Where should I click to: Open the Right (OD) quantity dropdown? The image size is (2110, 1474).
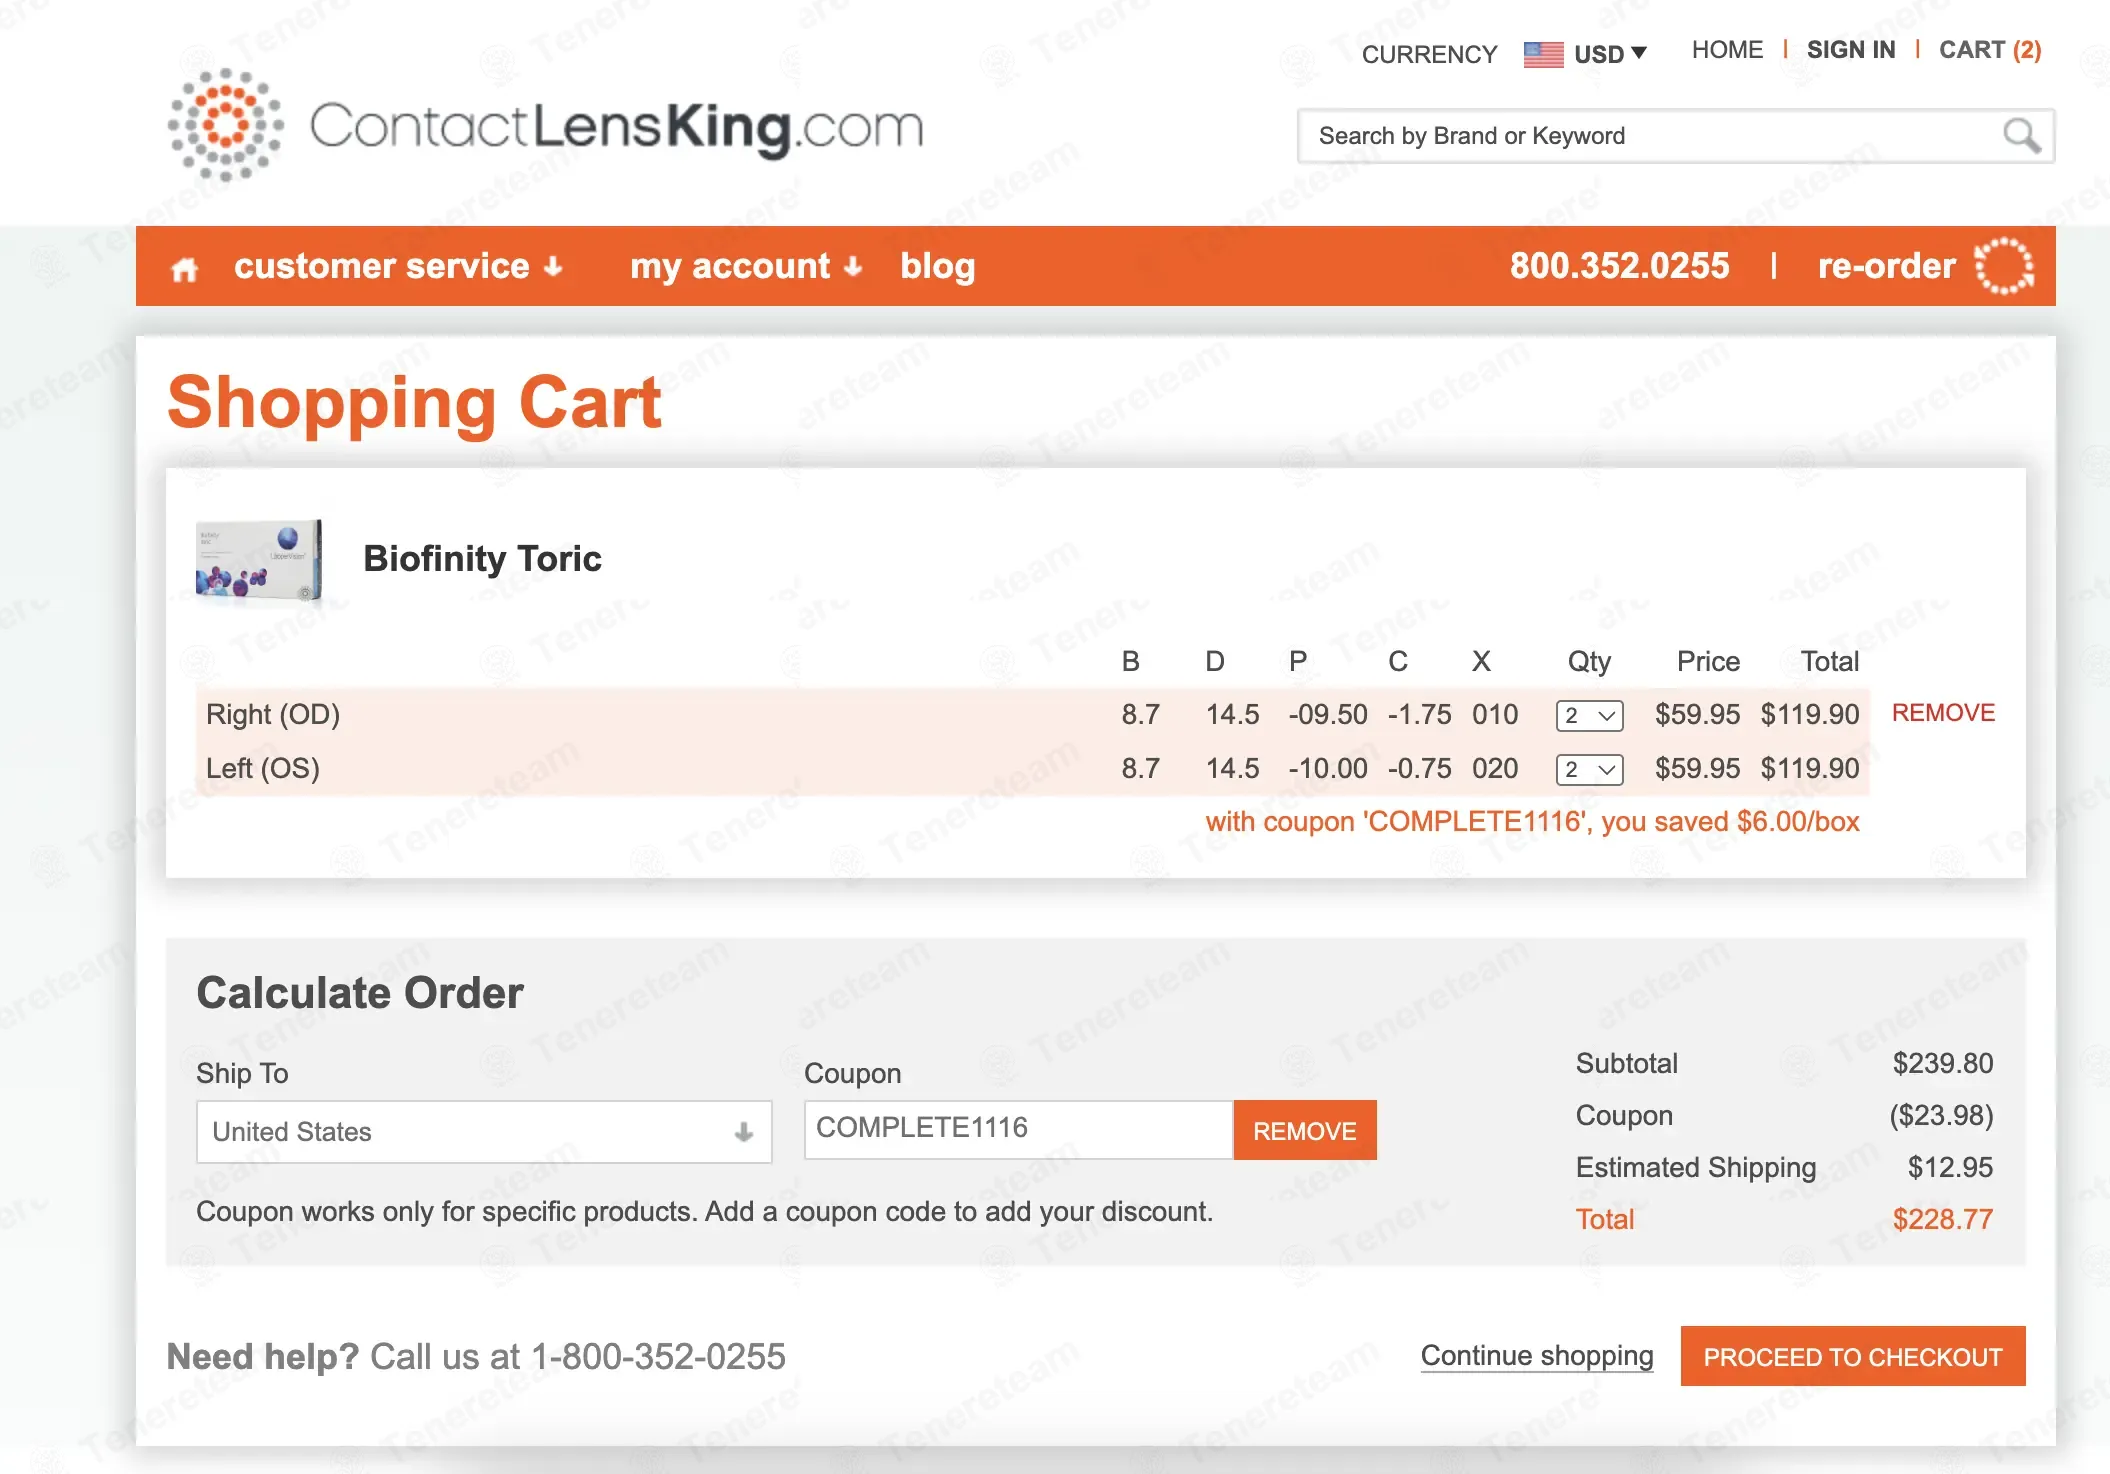coord(1589,715)
